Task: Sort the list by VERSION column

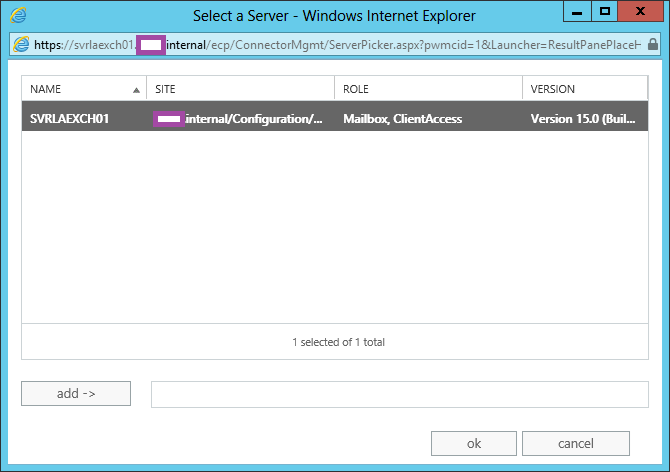Action: (x=585, y=89)
